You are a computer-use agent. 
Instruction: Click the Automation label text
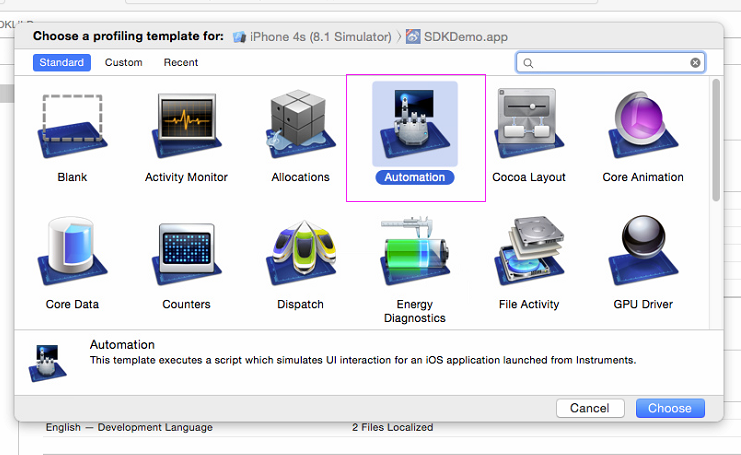click(414, 177)
